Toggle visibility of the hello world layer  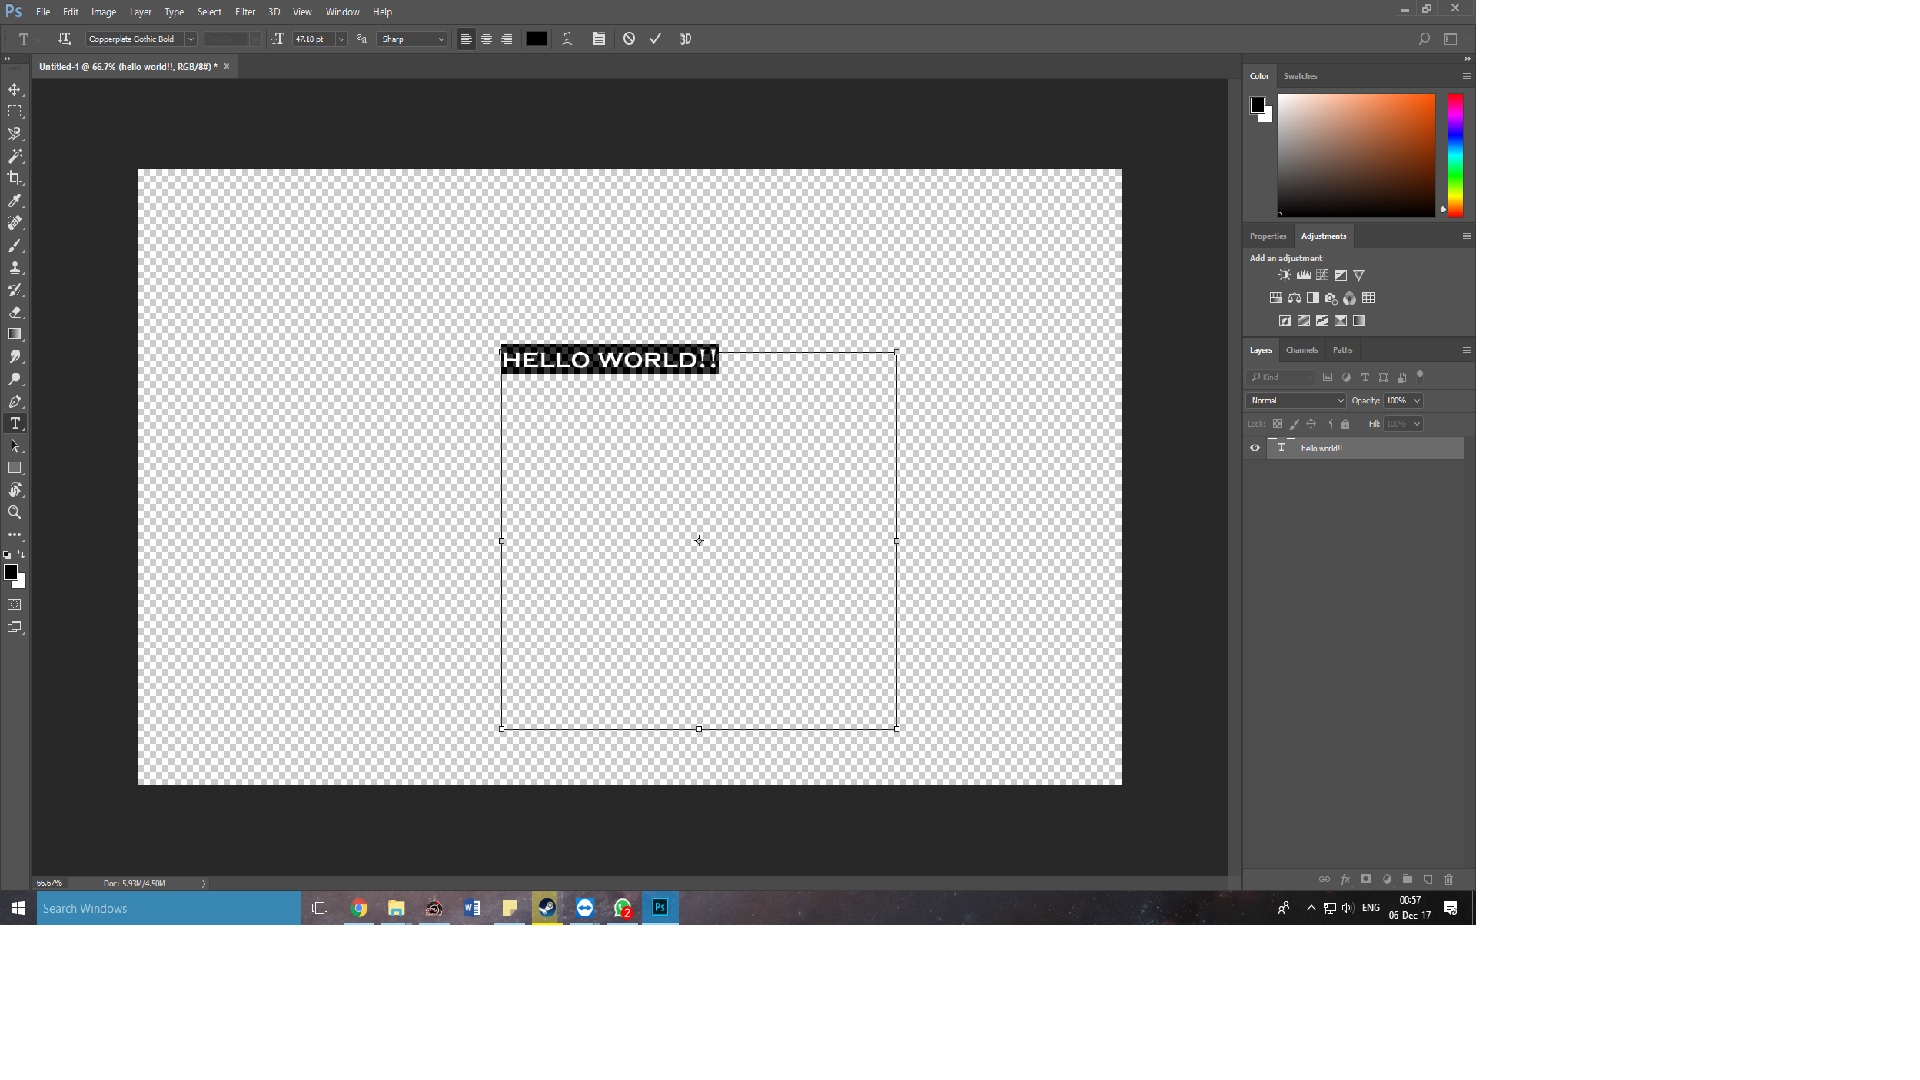click(x=1254, y=448)
